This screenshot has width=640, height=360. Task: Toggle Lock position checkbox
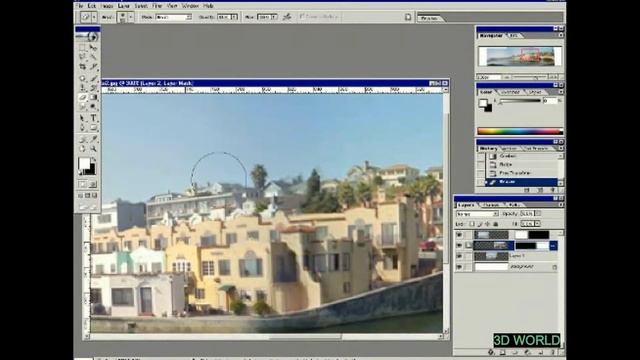pos(488,224)
